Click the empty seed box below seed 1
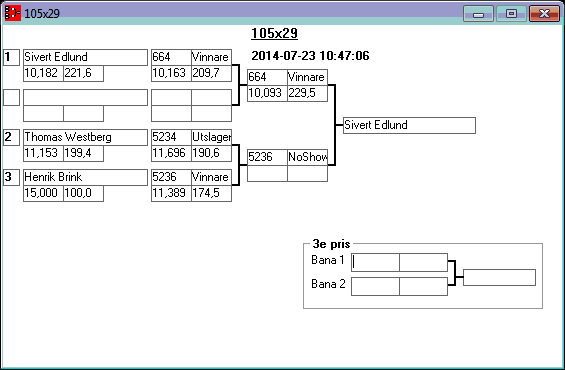 (12, 98)
